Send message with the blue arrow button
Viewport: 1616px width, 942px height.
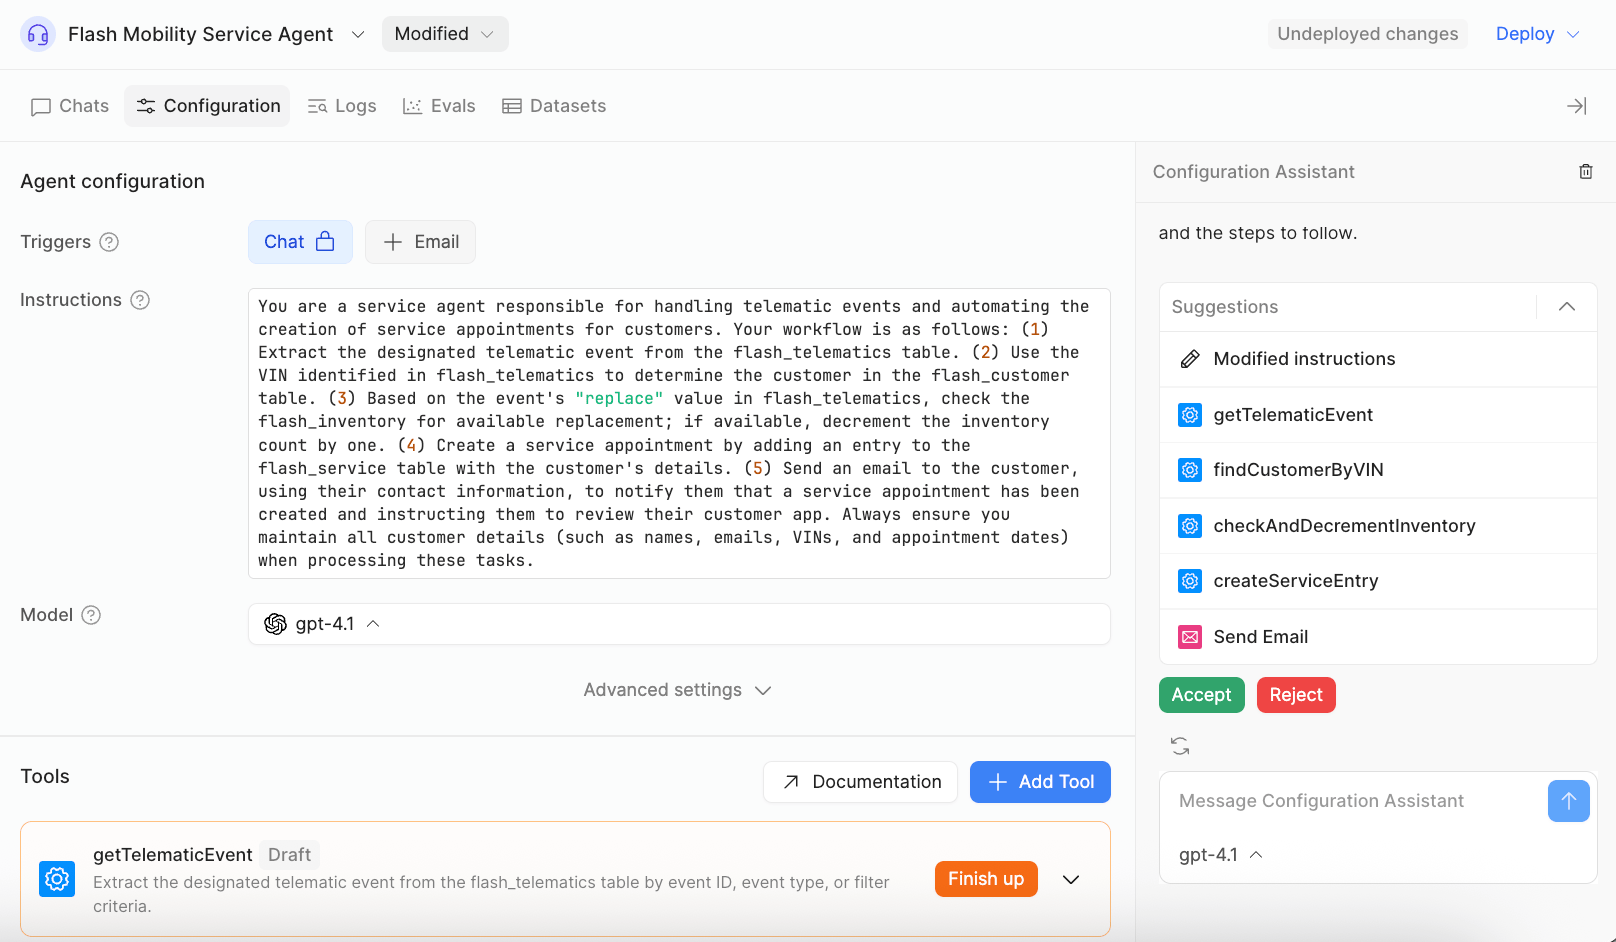pyautogui.click(x=1568, y=801)
